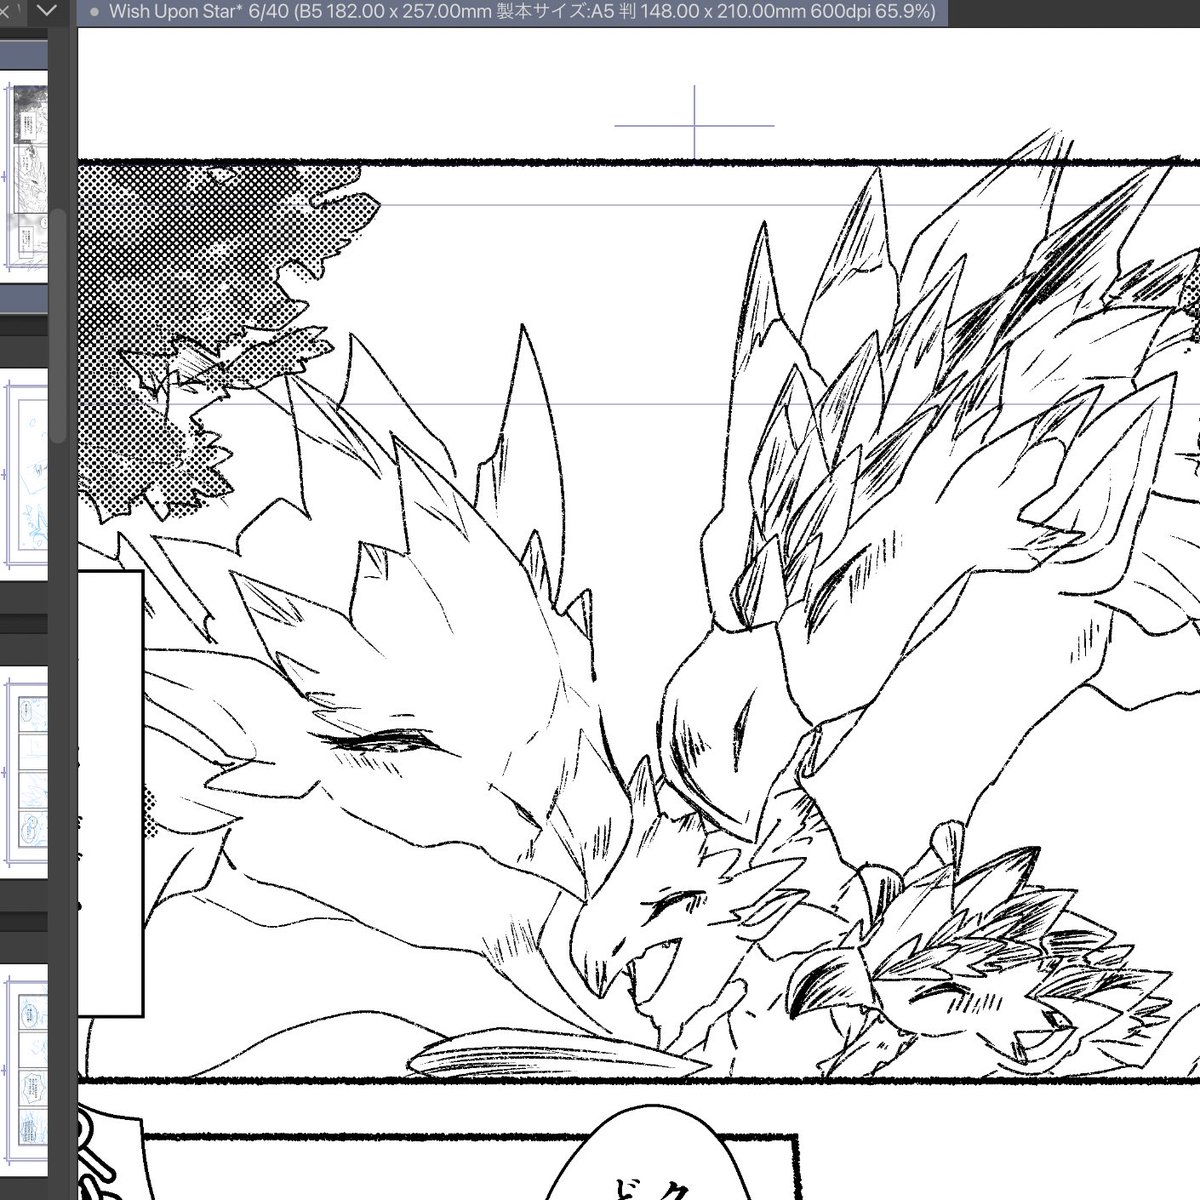Expand the page manager tab dropdown chevron
The image size is (1200, 1200).
pyautogui.click(x=46, y=12)
